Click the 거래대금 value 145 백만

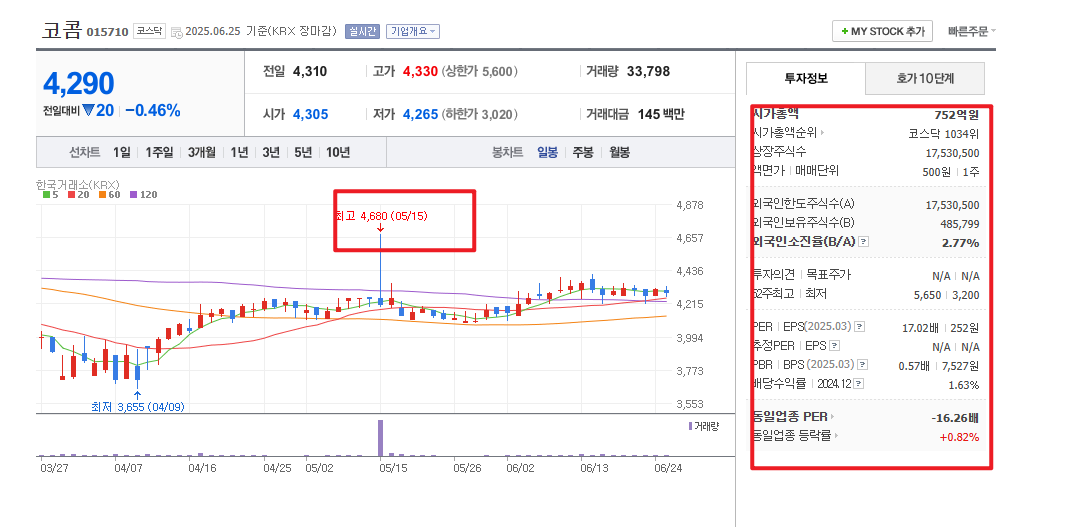point(661,115)
